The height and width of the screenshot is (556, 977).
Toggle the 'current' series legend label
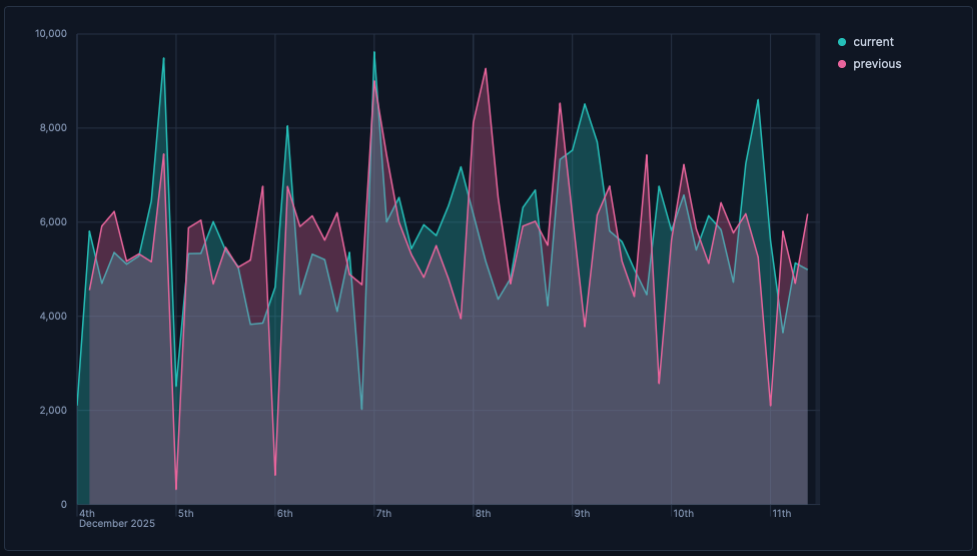(873, 42)
